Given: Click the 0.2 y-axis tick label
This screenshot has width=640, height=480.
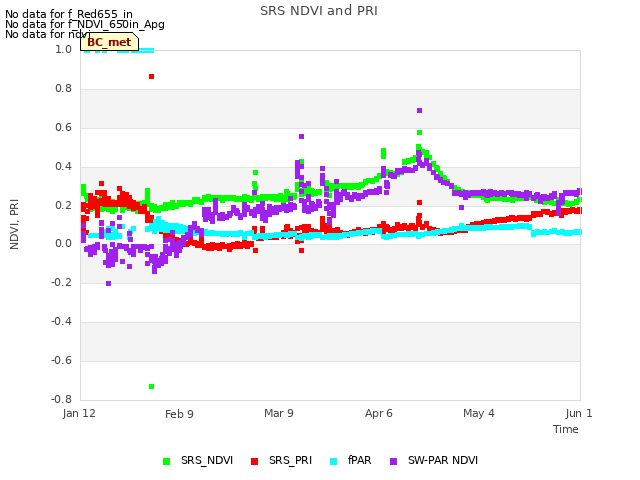Looking at the screenshot, I should (x=64, y=205).
